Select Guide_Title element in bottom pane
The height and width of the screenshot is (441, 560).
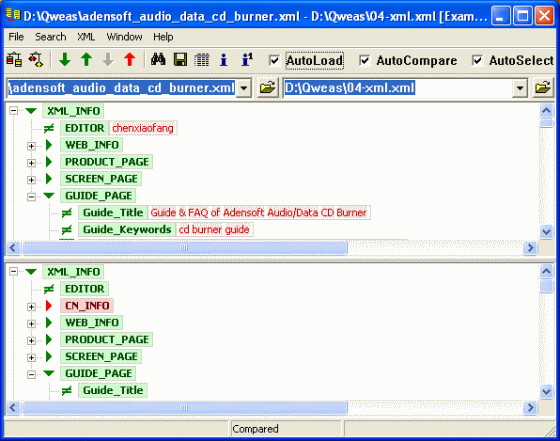(113, 390)
